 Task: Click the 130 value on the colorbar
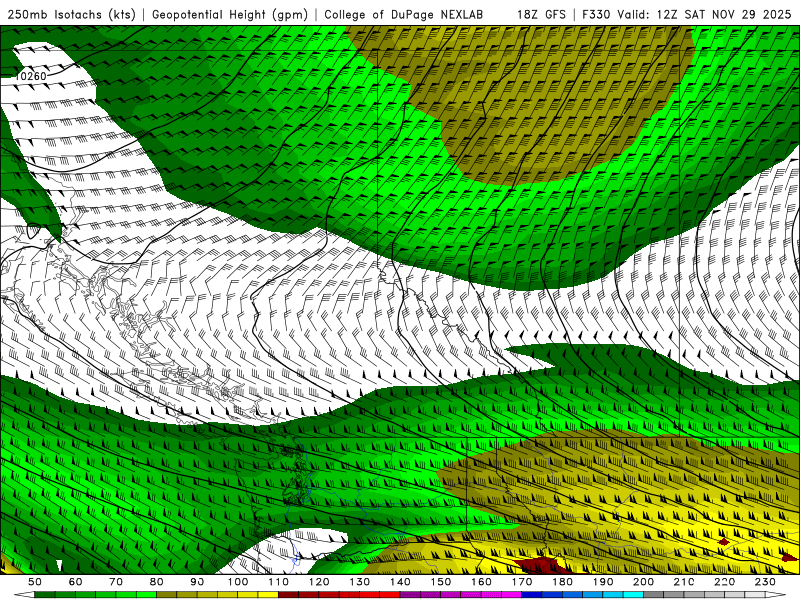click(360, 582)
